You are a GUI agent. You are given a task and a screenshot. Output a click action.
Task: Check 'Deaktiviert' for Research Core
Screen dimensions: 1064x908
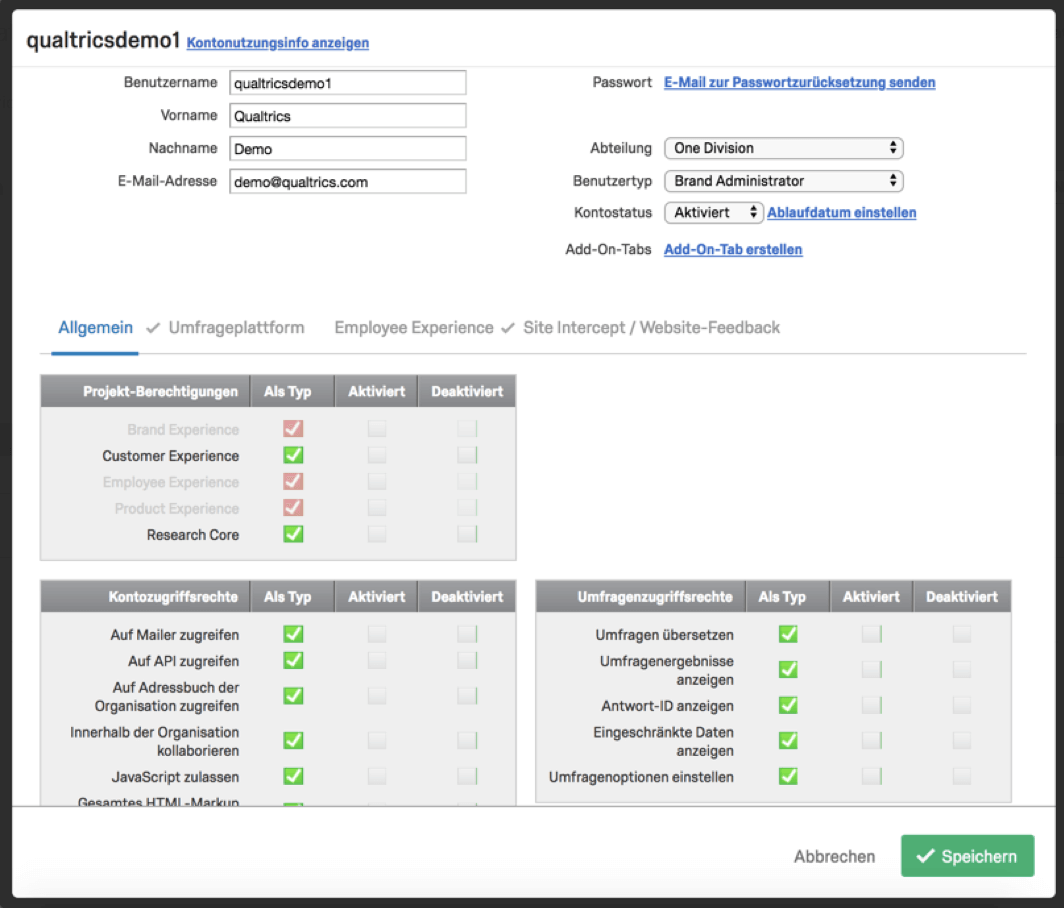[467, 535]
